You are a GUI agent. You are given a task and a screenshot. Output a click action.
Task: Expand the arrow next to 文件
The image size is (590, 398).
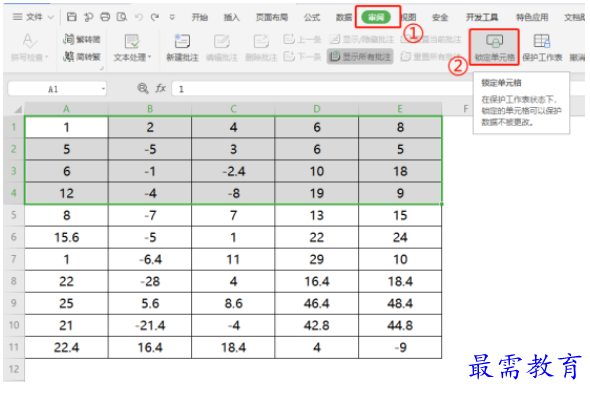point(51,17)
